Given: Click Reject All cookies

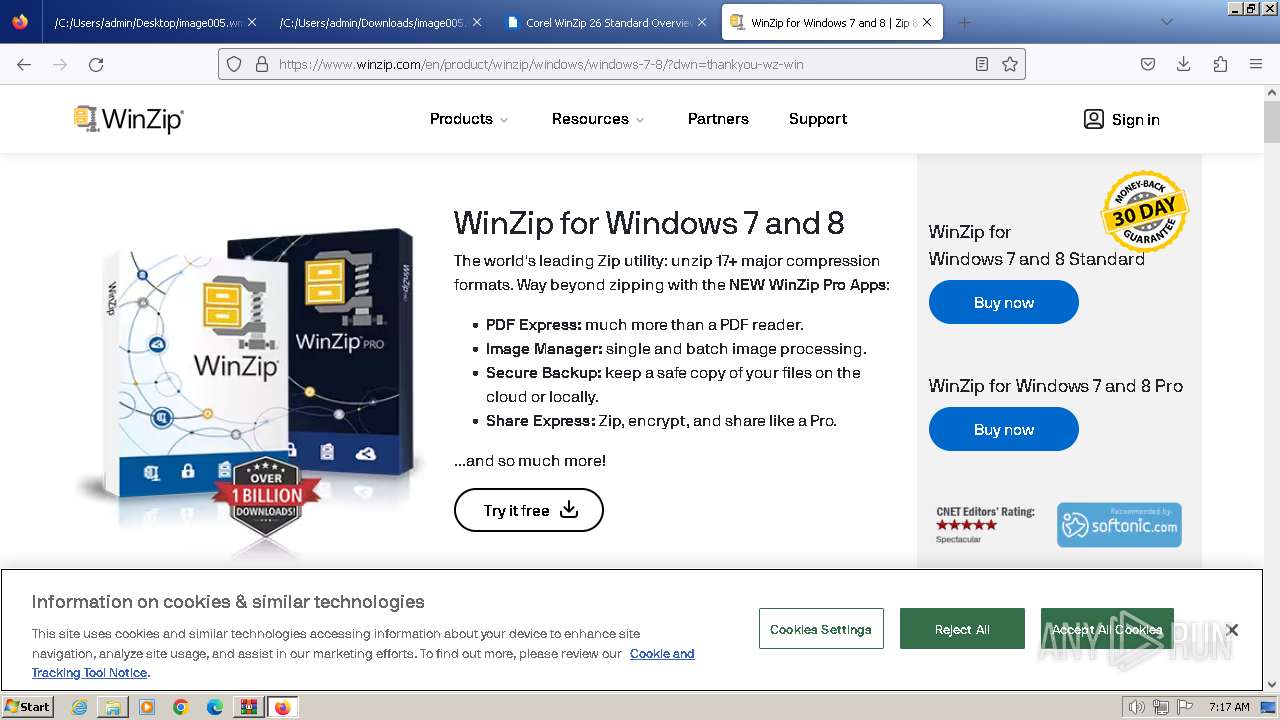Looking at the screenshot, I should pos(962,629).
